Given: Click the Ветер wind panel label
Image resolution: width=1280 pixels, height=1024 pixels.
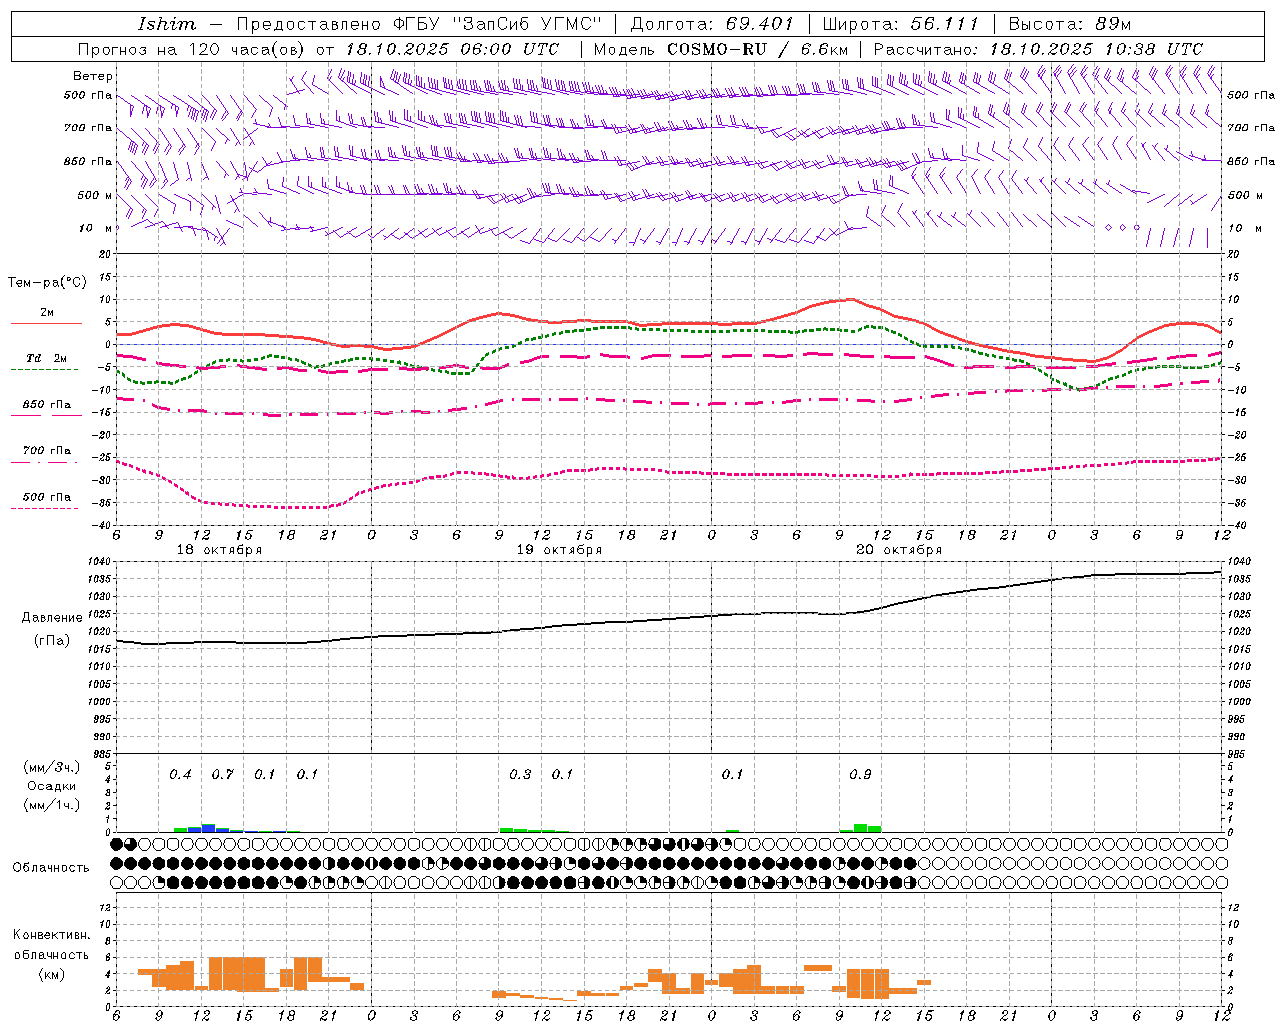Looking at the screenshot, I should [93, 76].
